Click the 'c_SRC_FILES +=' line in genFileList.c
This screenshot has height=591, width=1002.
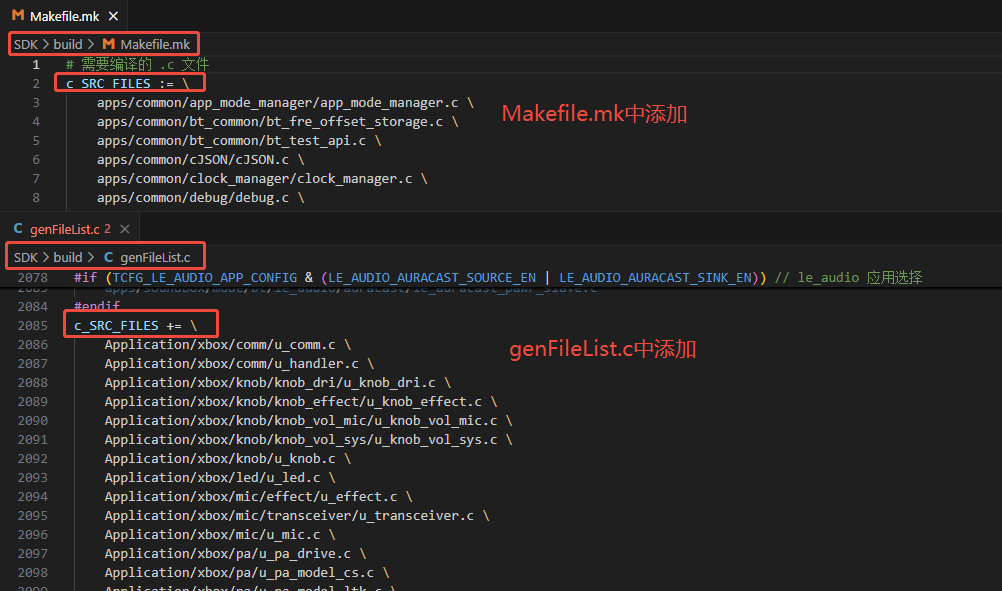135,326
